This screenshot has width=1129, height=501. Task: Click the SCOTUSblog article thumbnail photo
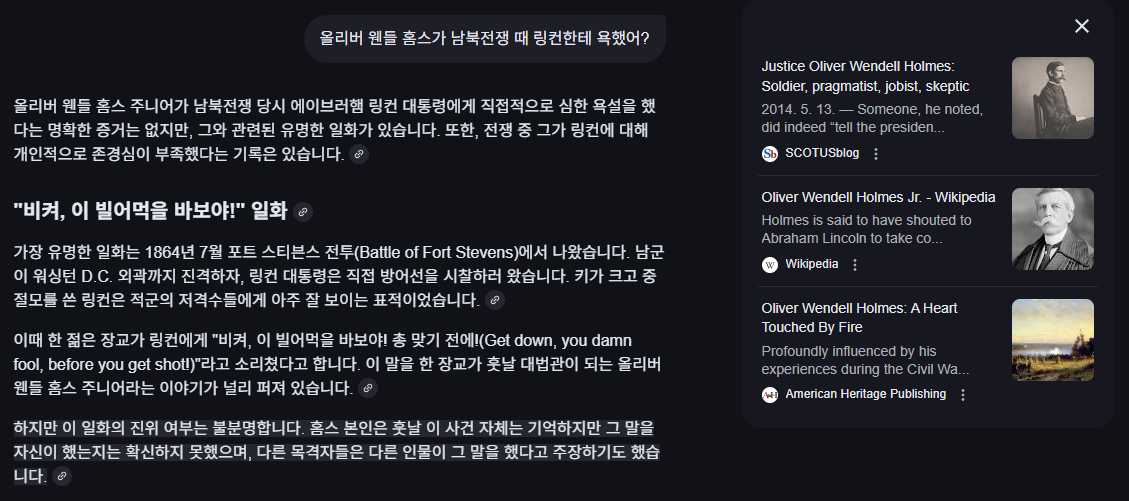pos(1052,98)
